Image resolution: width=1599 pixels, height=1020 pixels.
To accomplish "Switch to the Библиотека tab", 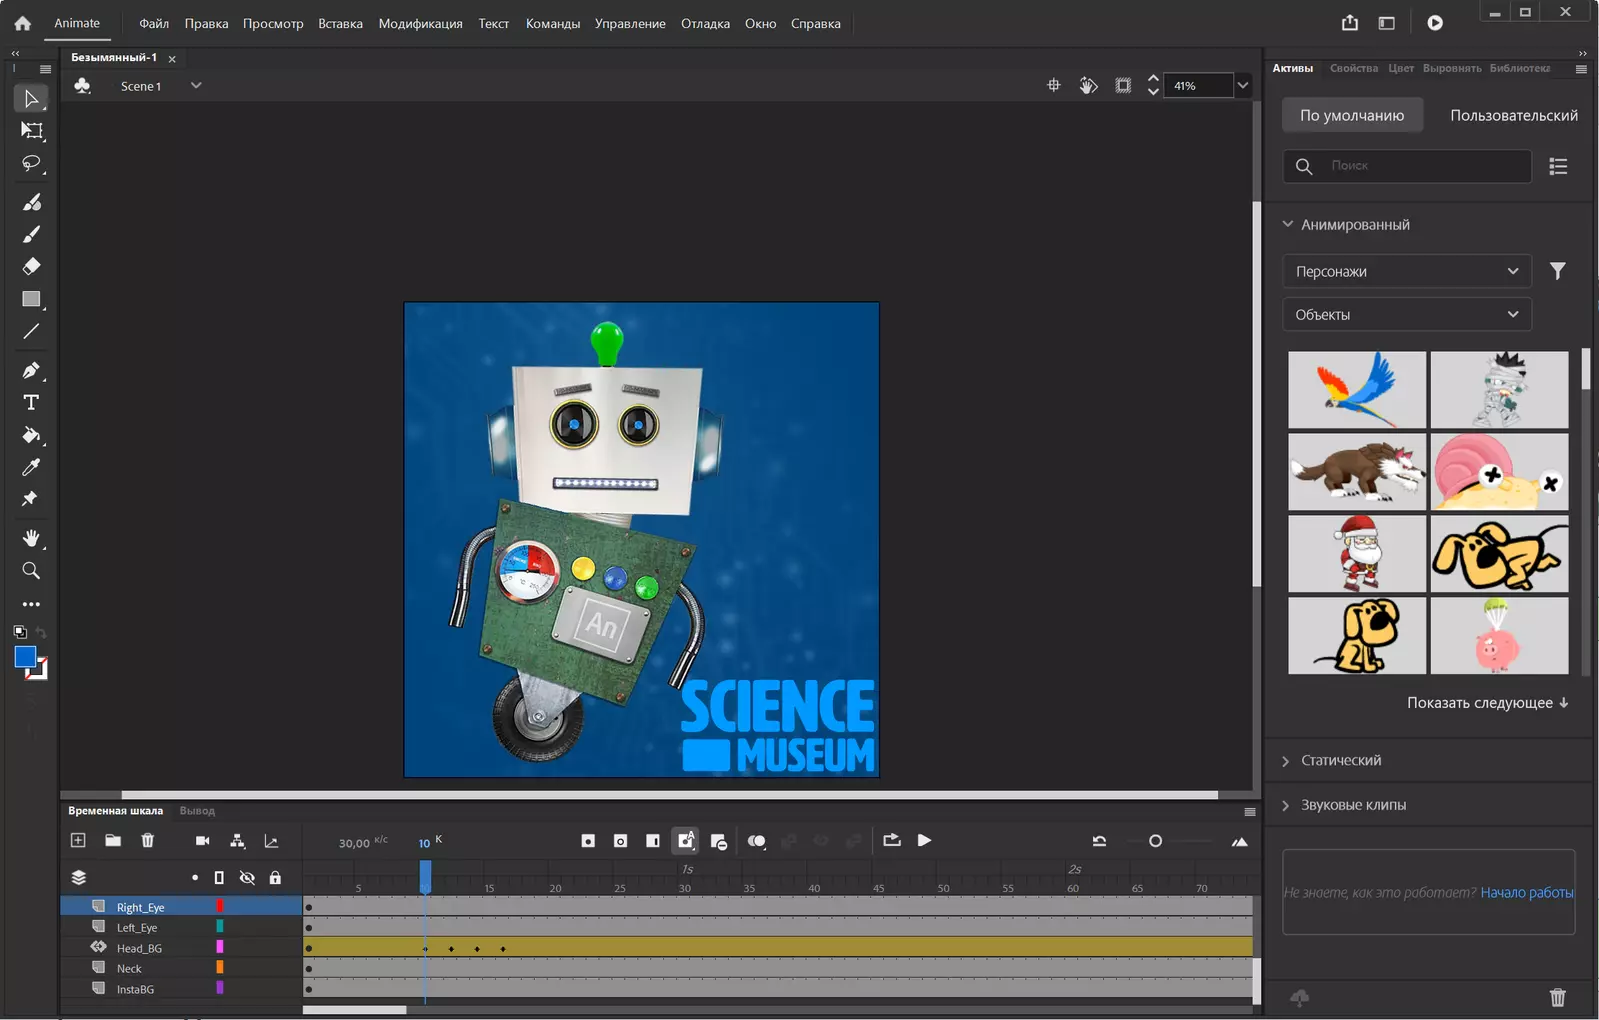I will (1519, 68).
